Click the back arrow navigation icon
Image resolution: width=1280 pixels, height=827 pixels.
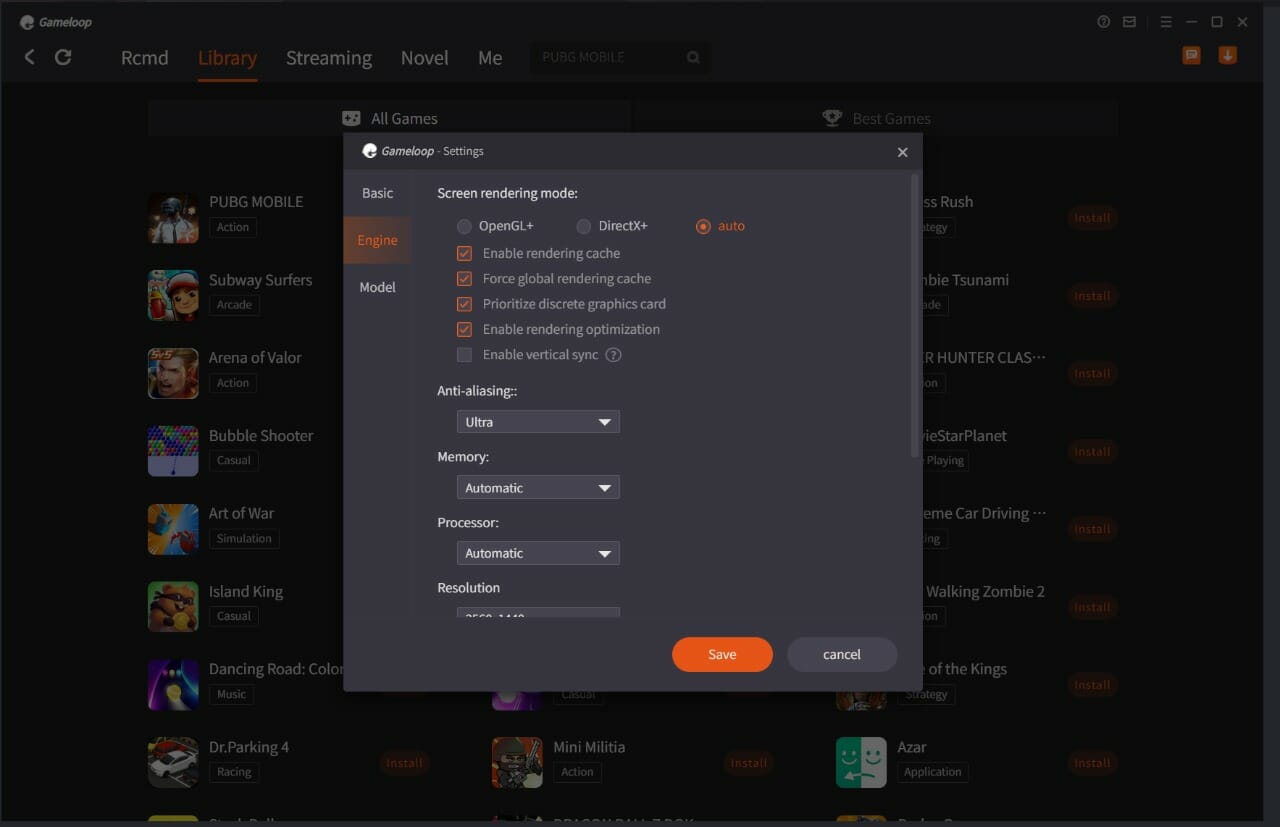pos(29,57)
